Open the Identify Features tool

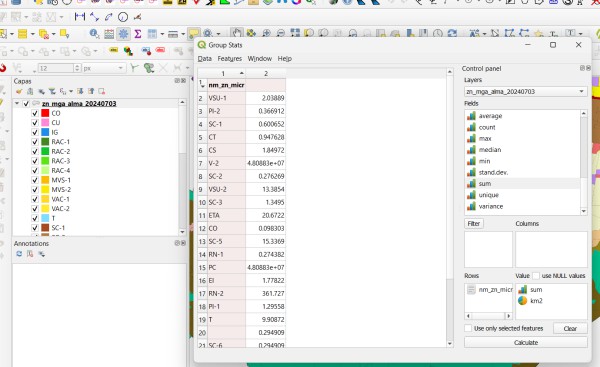[x=94, y=34]
